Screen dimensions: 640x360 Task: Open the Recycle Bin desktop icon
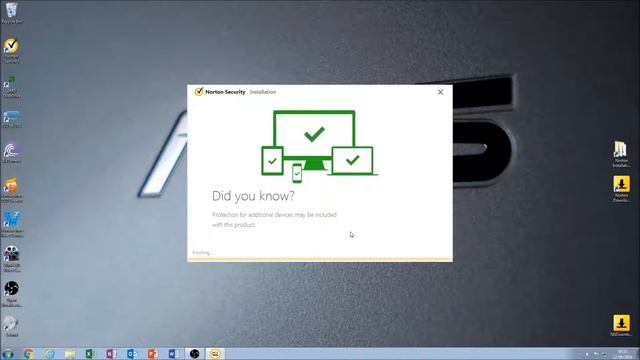tap(11, 13)
